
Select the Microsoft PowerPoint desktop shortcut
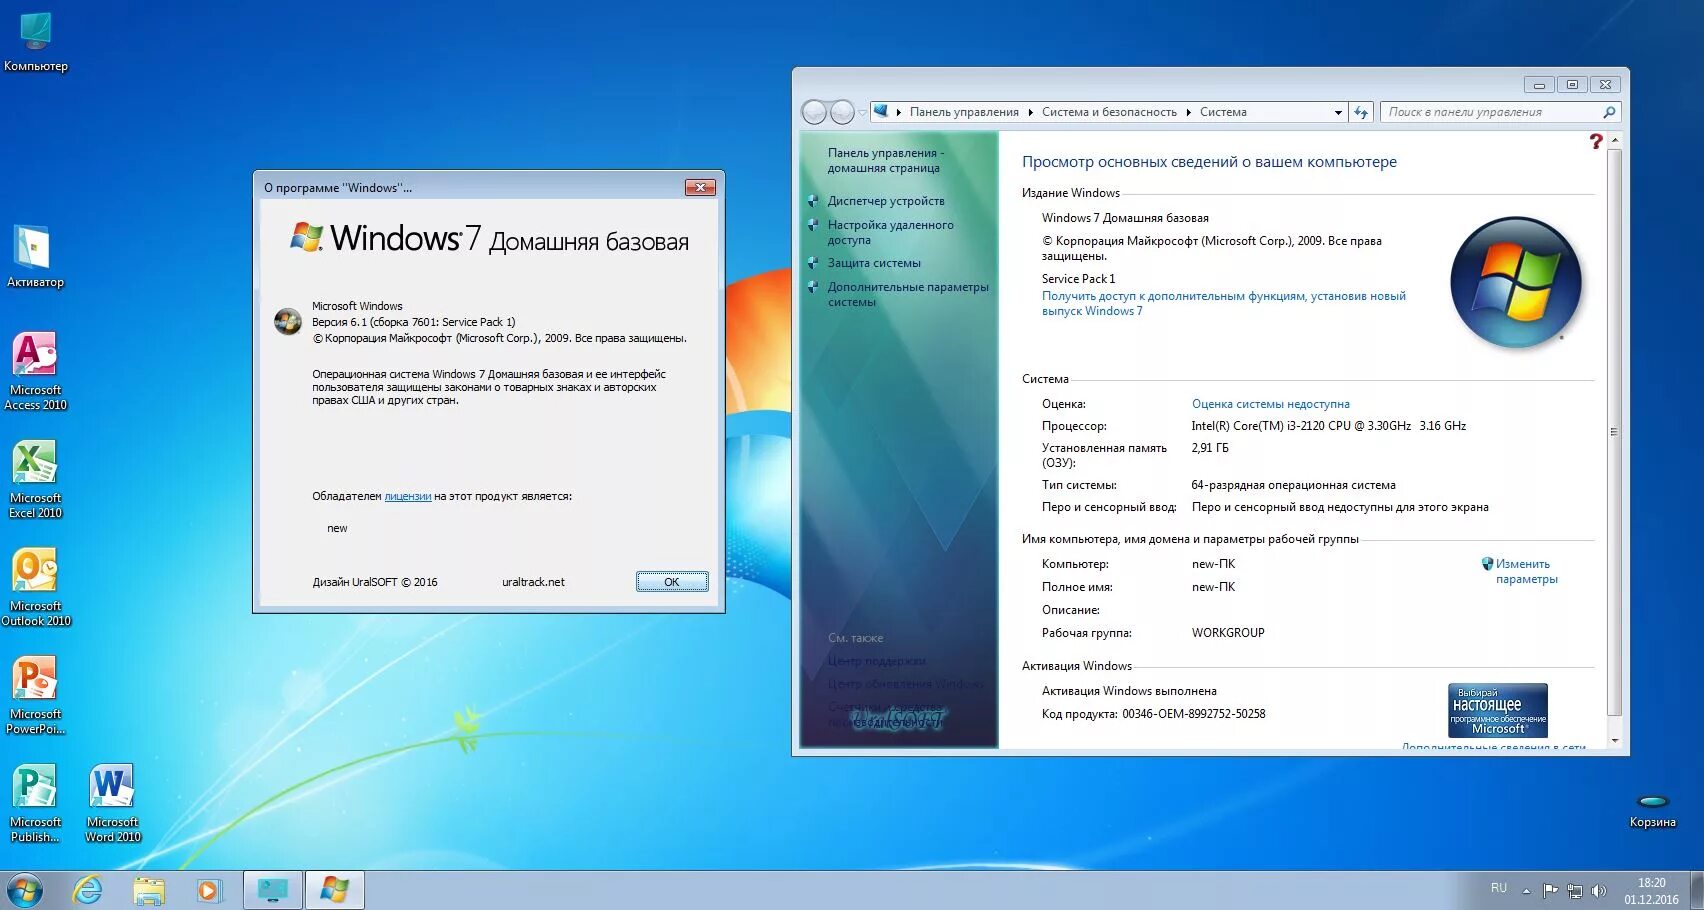[x=35, y=695]
